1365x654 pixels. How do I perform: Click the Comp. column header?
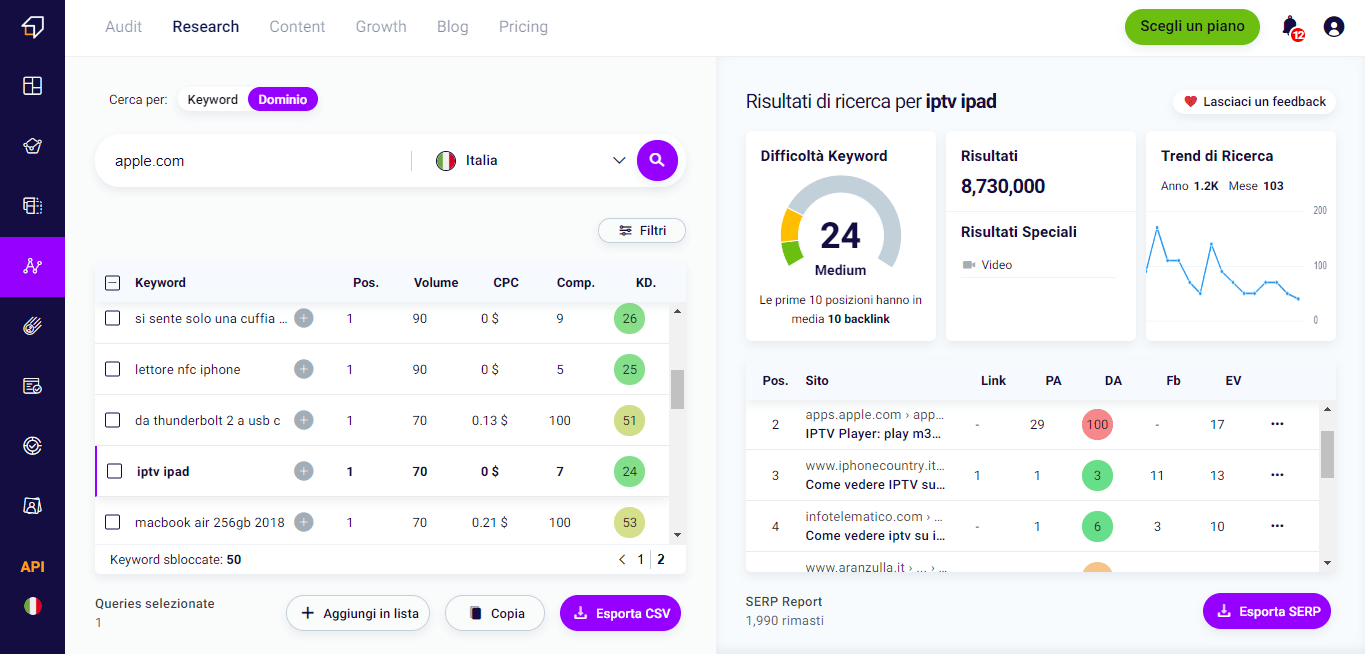tap(576, 283)
